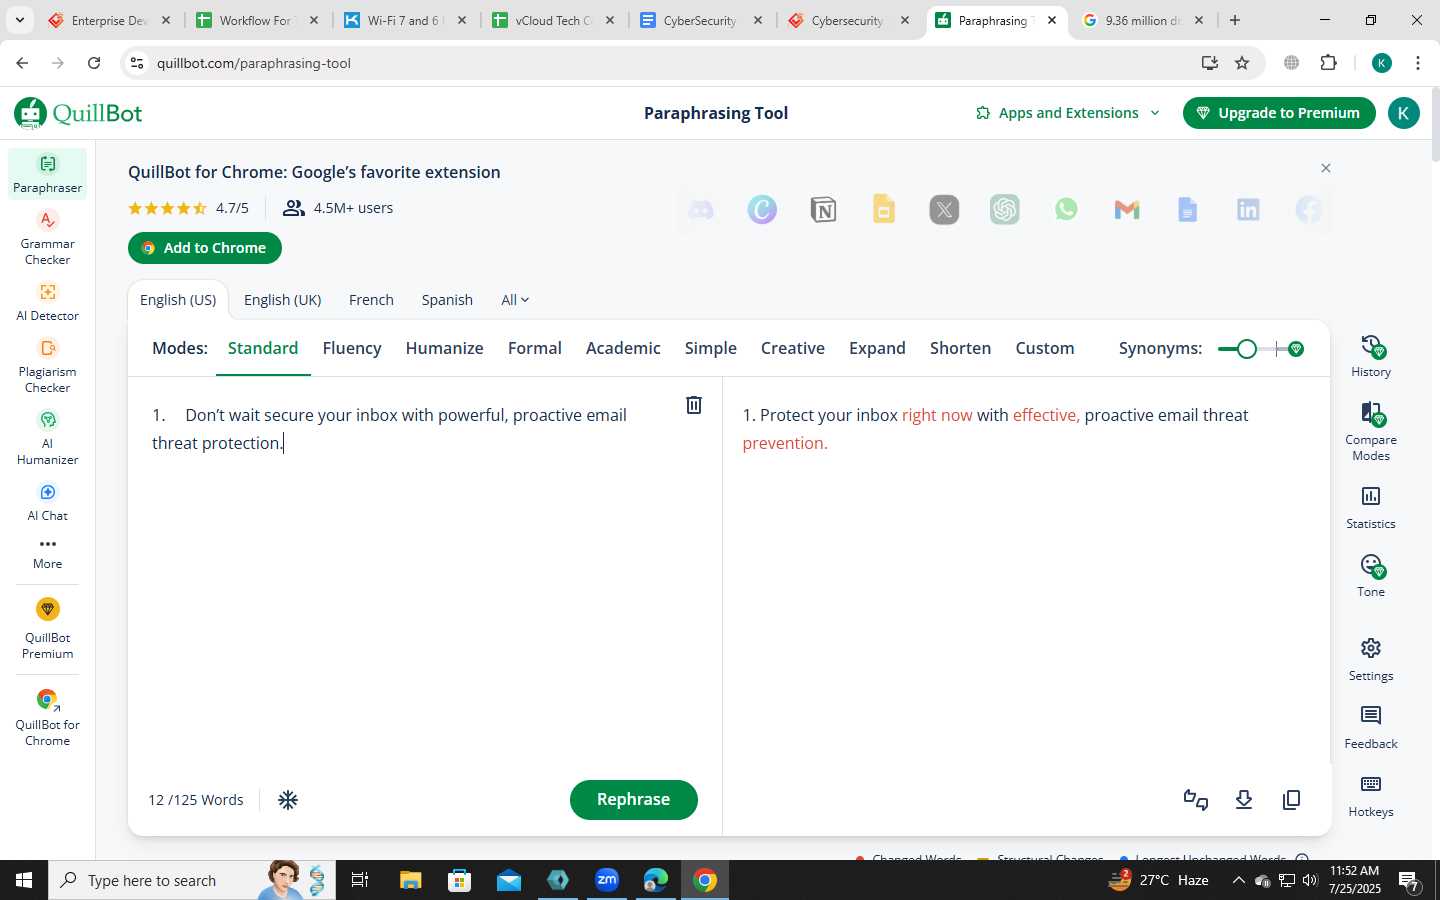Open a new Chrome tab
1440x900 pixels.
coord(1235,20)
